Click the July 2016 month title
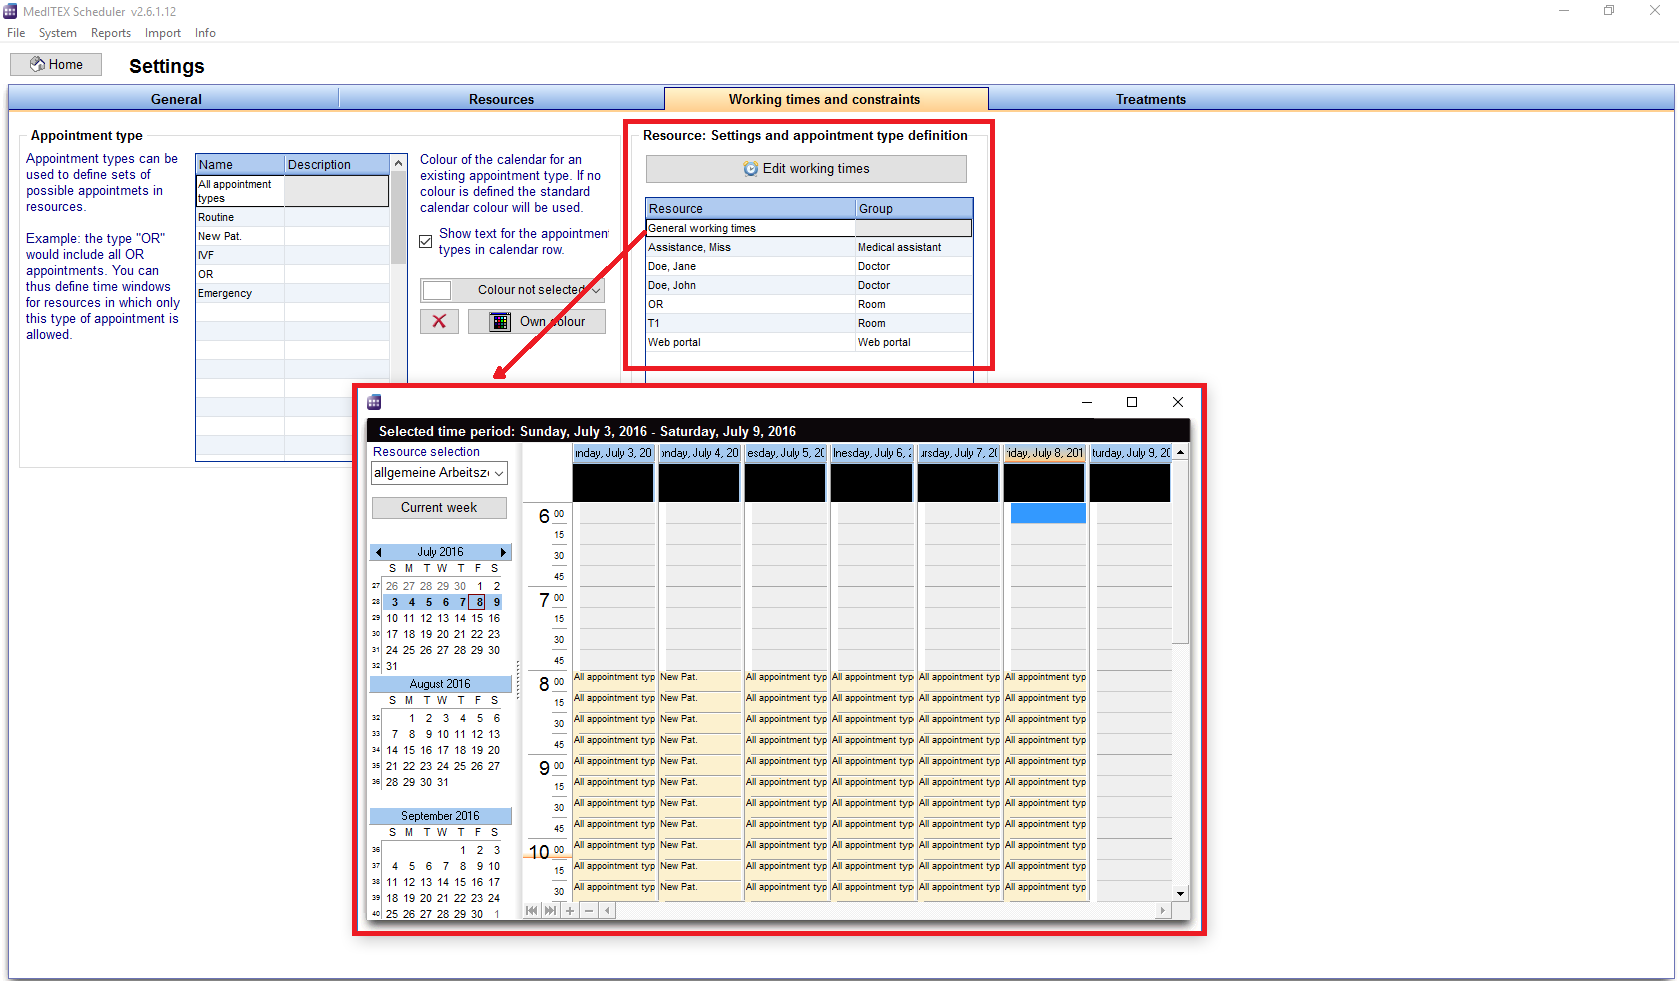The height and width of the screenshot is (981, 1679). tap(440, 552)
